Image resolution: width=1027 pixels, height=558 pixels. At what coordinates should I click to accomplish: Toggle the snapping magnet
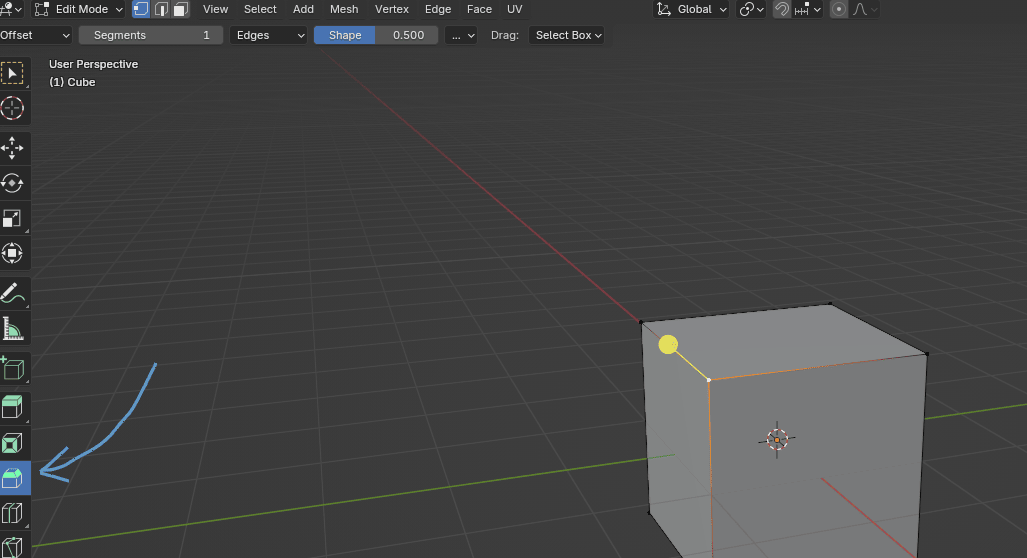783,9
